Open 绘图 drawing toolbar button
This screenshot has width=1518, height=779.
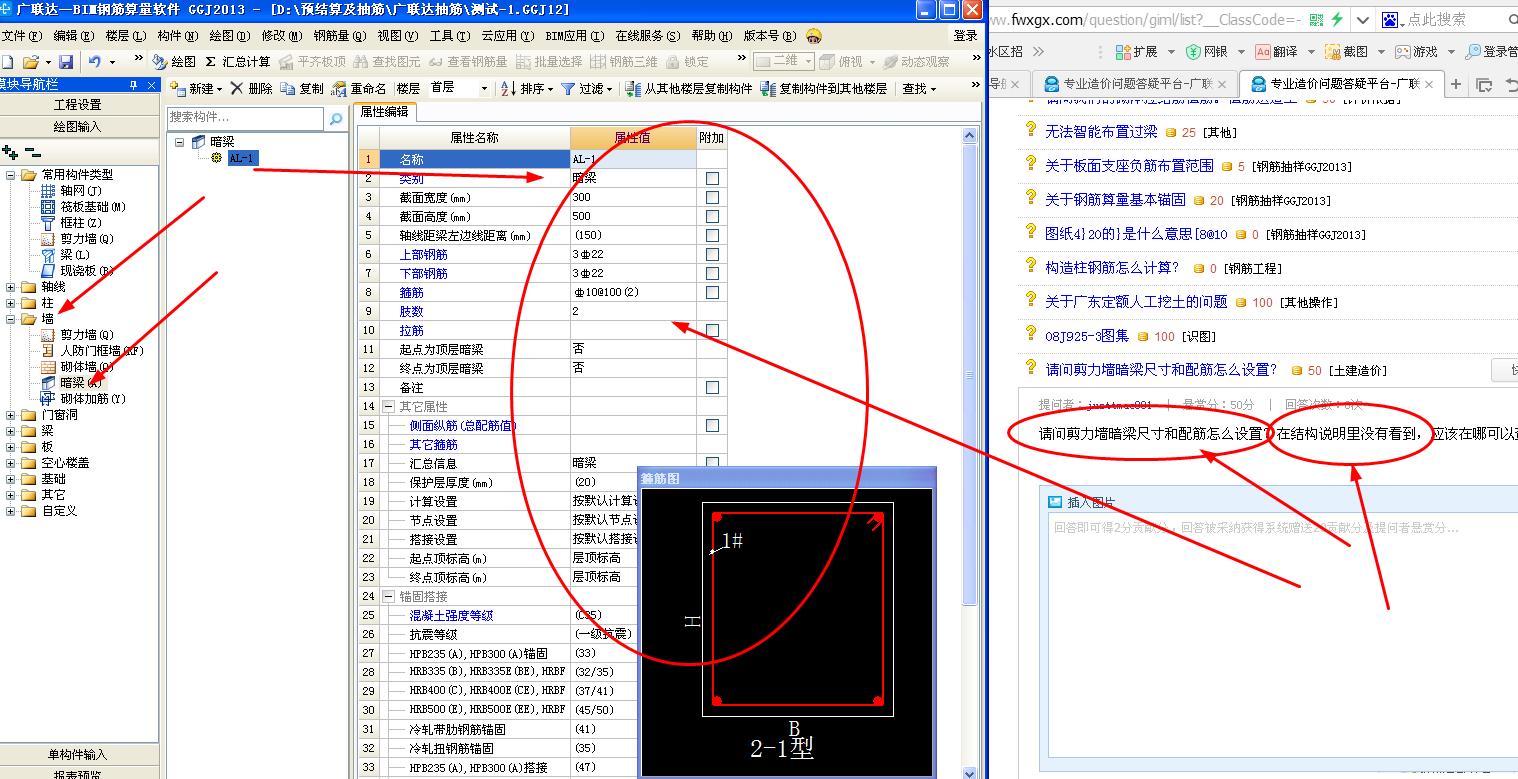tap(174, 62)
